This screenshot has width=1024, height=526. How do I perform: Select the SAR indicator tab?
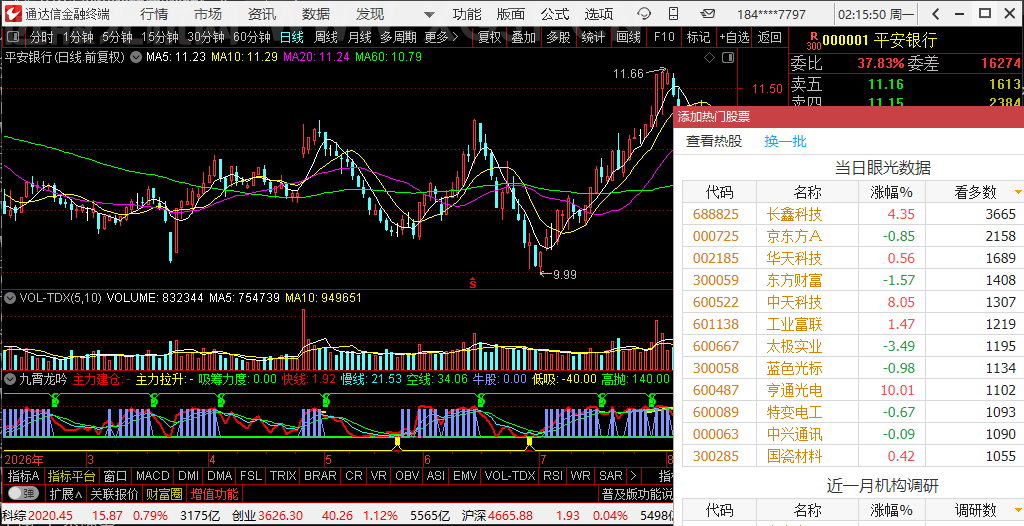[611, 476]
